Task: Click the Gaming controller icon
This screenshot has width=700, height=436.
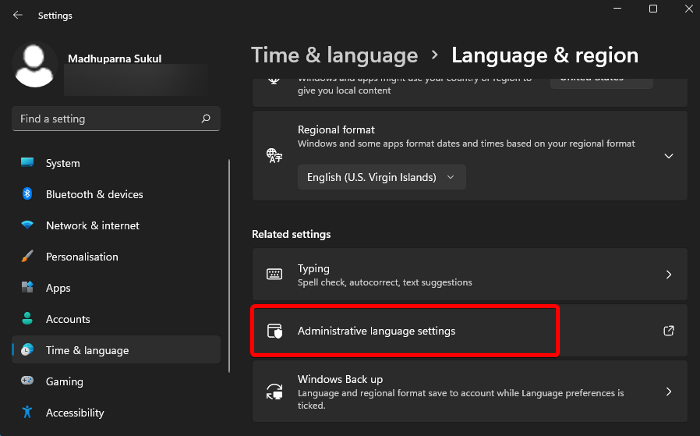Action: coord(27,382)
